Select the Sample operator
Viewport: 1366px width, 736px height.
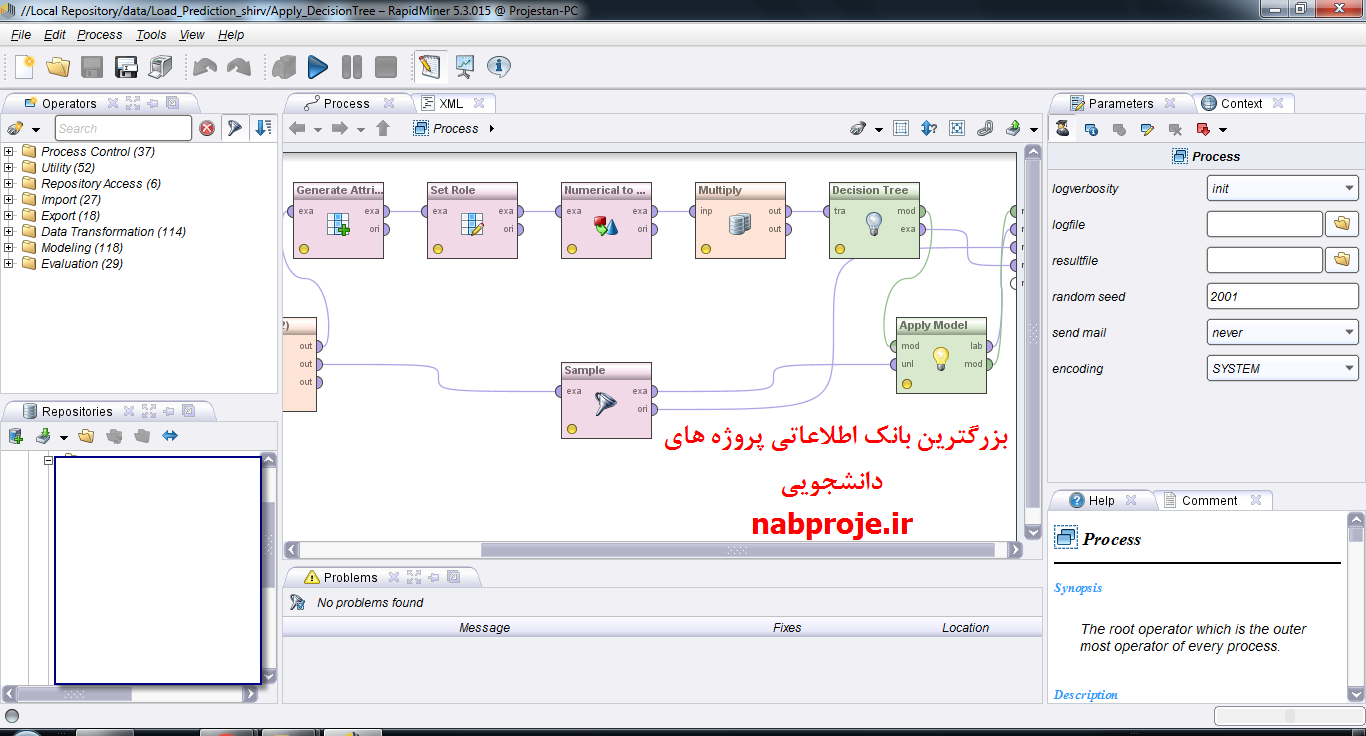click(x=606, y=400)
